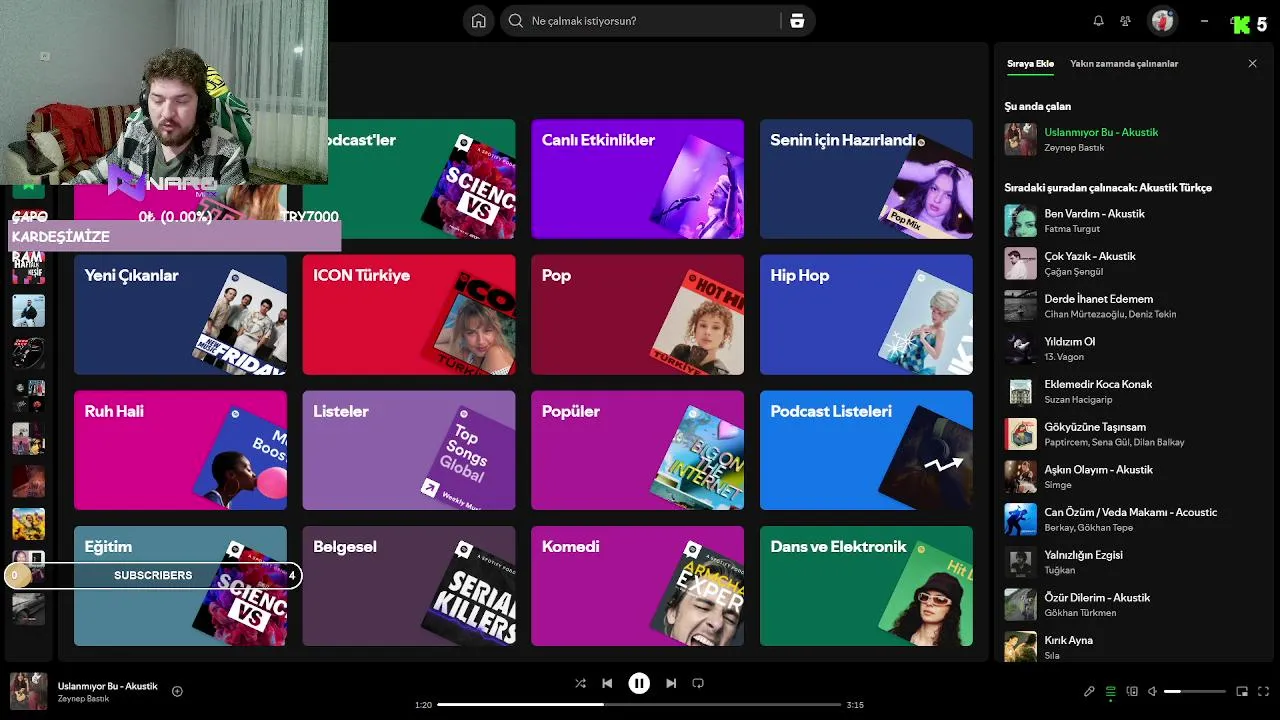Image resolution: width=1280 pixels, height=720 pixels.
Task: Open the Canlı Etkinlikler category
Action: click(x=637, y=179)
